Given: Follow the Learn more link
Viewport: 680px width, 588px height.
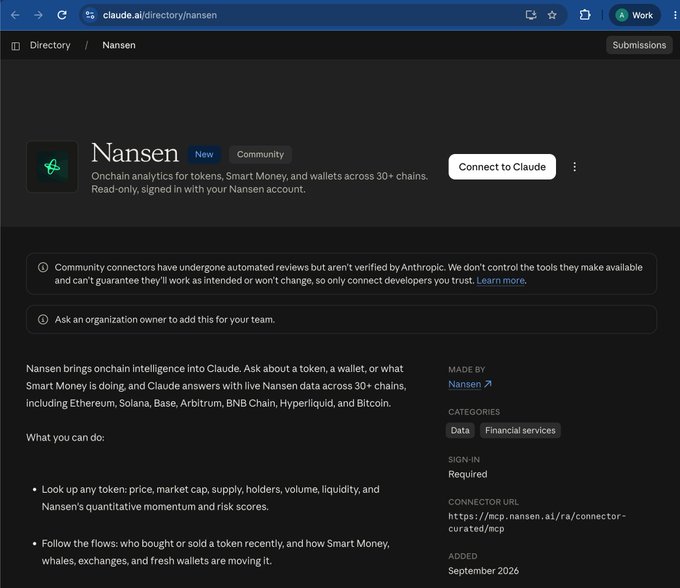Looking at the screenshot, I should click(x=500, y=281).
